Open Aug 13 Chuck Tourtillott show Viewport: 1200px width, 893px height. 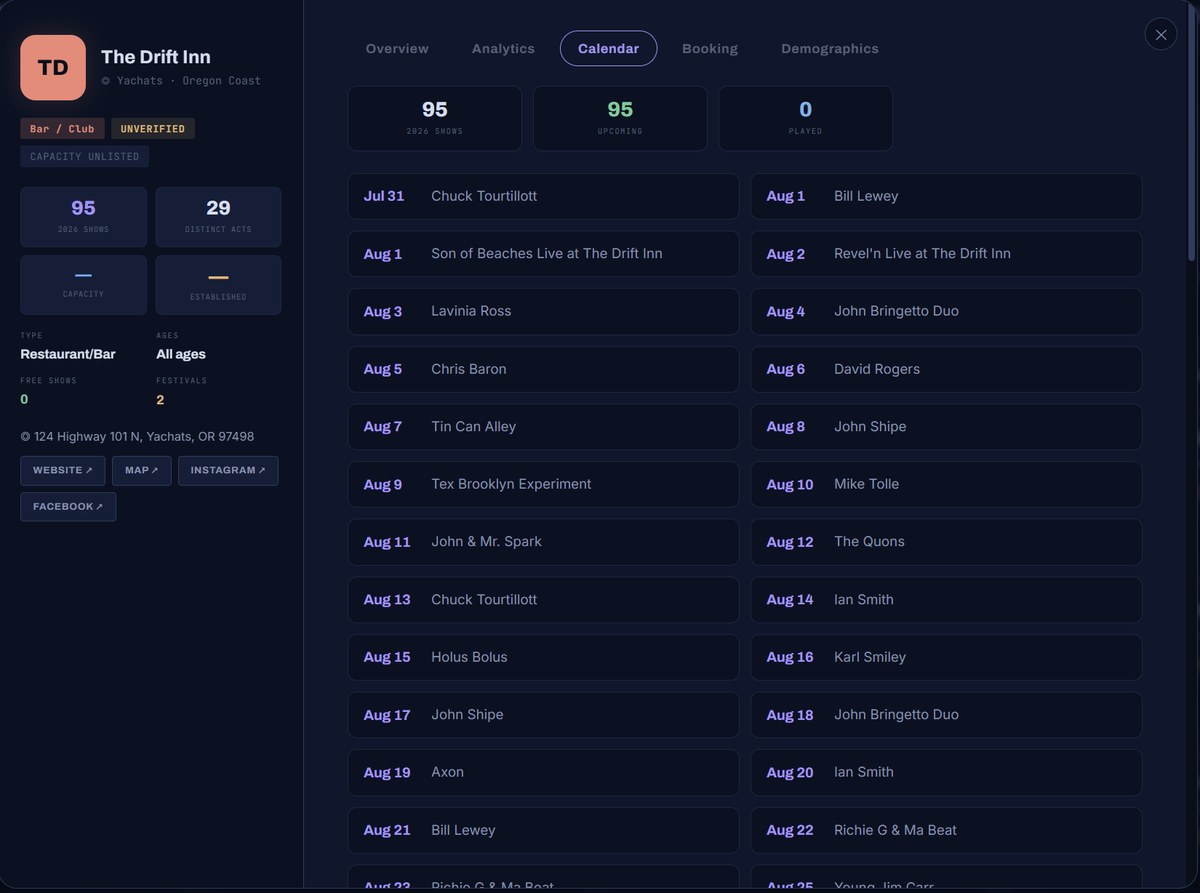(x=543, y=600)
